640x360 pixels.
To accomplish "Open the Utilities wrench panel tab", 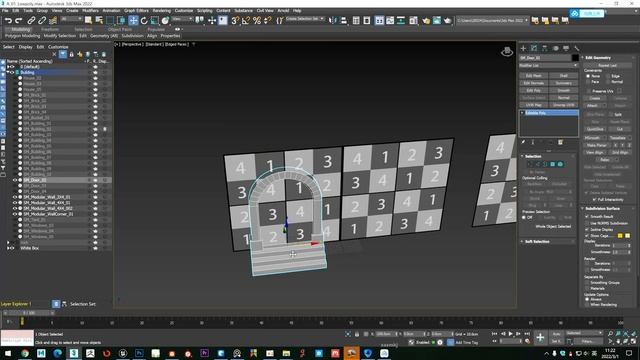I will click(577, 48).
